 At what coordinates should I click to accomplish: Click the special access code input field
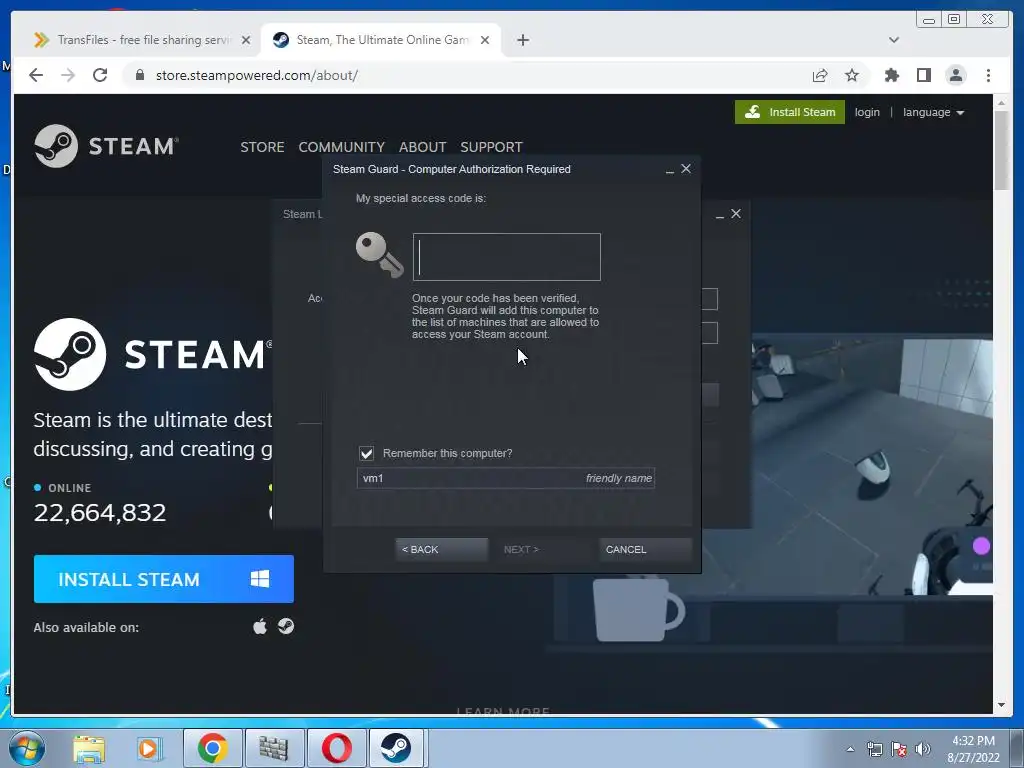(x=507, y=257)
